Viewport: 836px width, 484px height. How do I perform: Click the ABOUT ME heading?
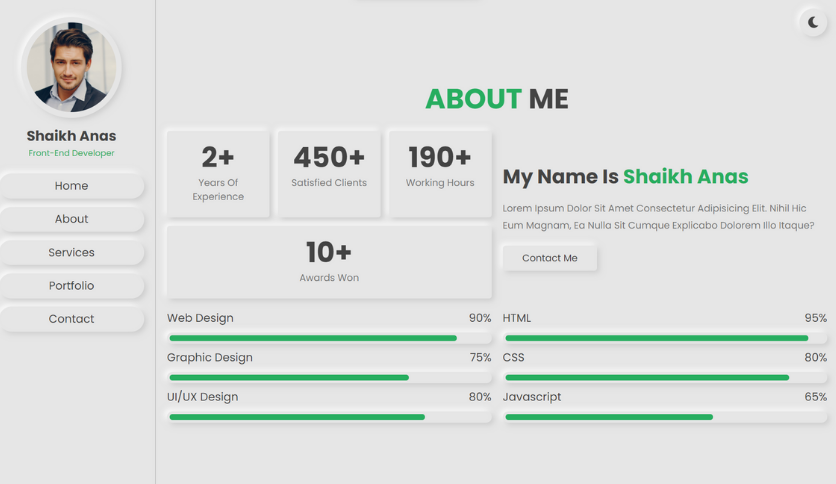tap(497, 99)
